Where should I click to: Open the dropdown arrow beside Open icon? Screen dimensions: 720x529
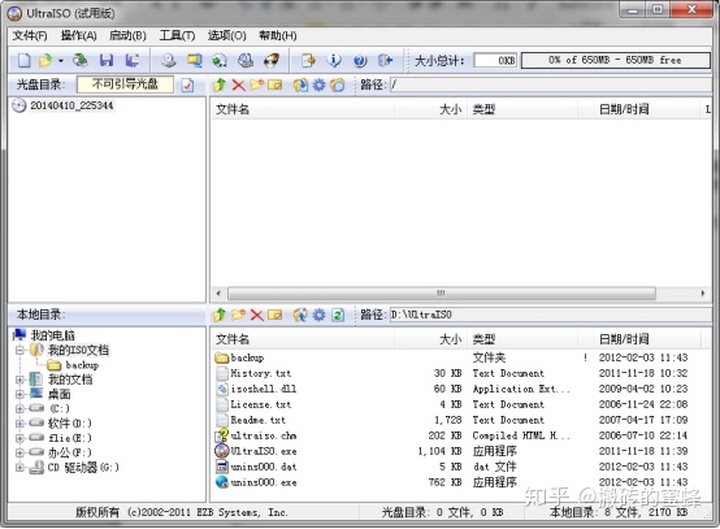tap(61, 61)
